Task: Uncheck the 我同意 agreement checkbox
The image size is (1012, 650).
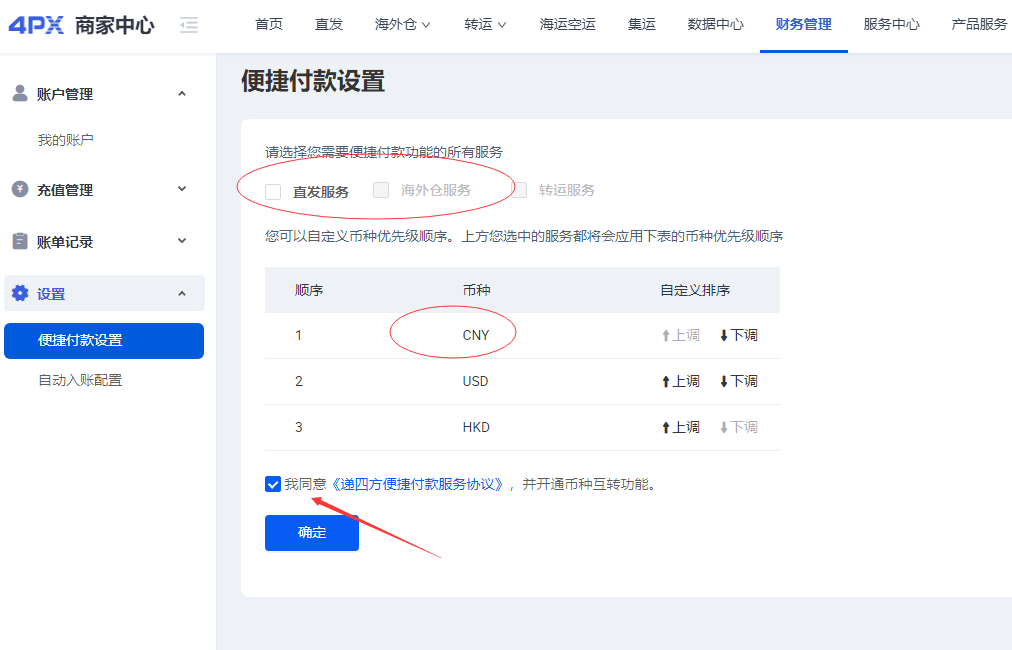Action: click(x=273, y=484)
